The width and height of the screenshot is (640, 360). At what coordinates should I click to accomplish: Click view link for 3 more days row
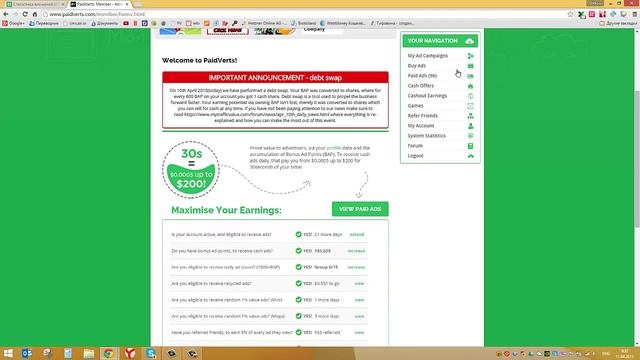[x=359, y=316]
